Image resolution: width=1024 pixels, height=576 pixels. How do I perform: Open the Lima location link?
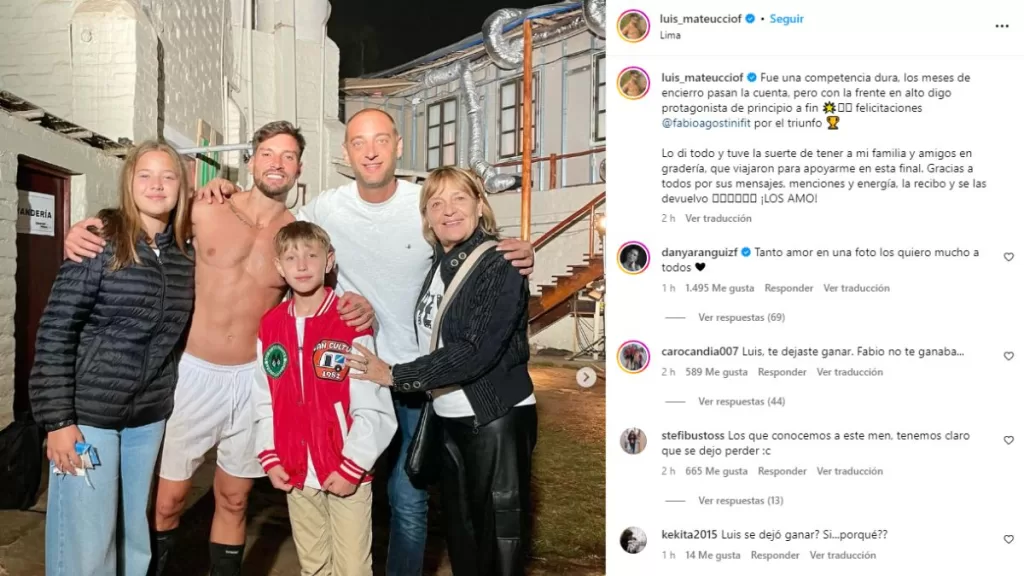pyautogui.click(x=670, y=35)
